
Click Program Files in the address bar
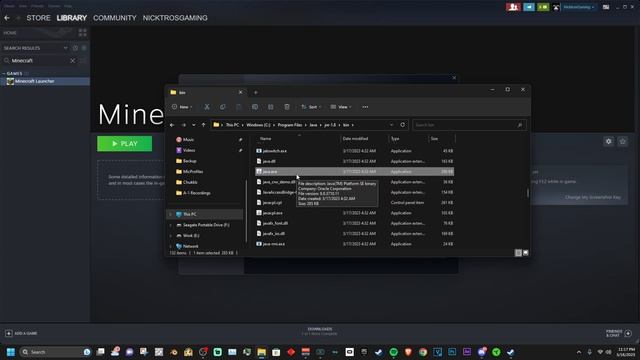click(290, 125)
